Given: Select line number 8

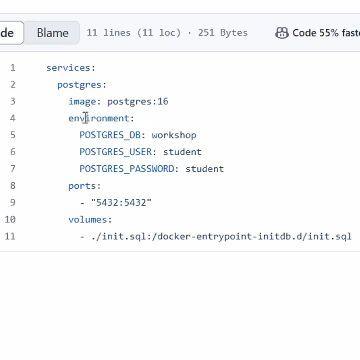Looking at the screenshot, I should 13,186.
